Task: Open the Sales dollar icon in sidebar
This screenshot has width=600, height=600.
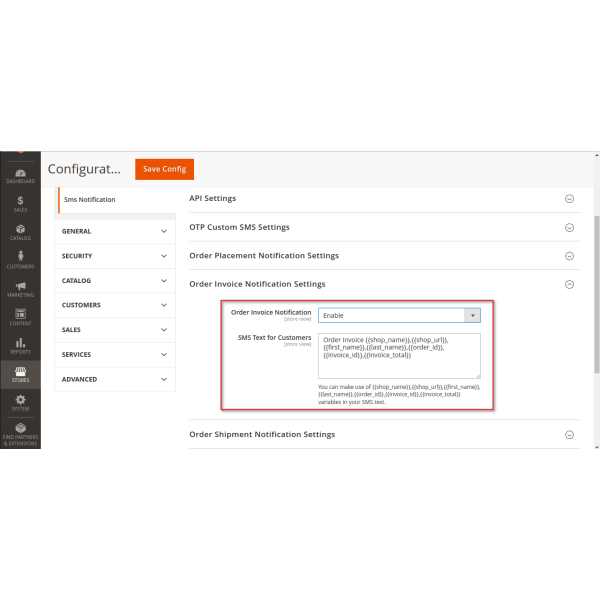Action: click(20, 203)
